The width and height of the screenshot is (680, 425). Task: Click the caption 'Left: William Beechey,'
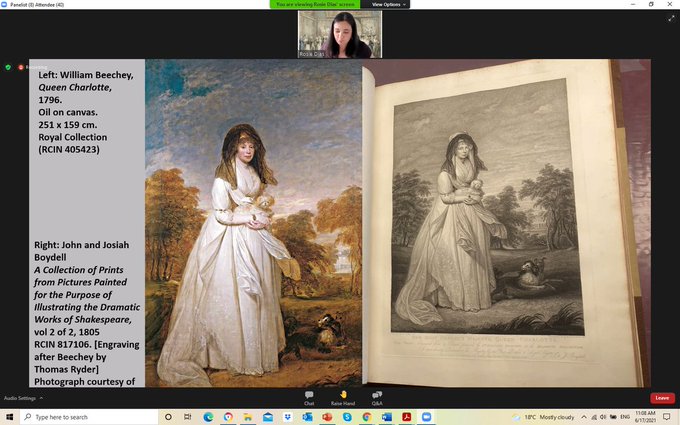coord(86,75)
